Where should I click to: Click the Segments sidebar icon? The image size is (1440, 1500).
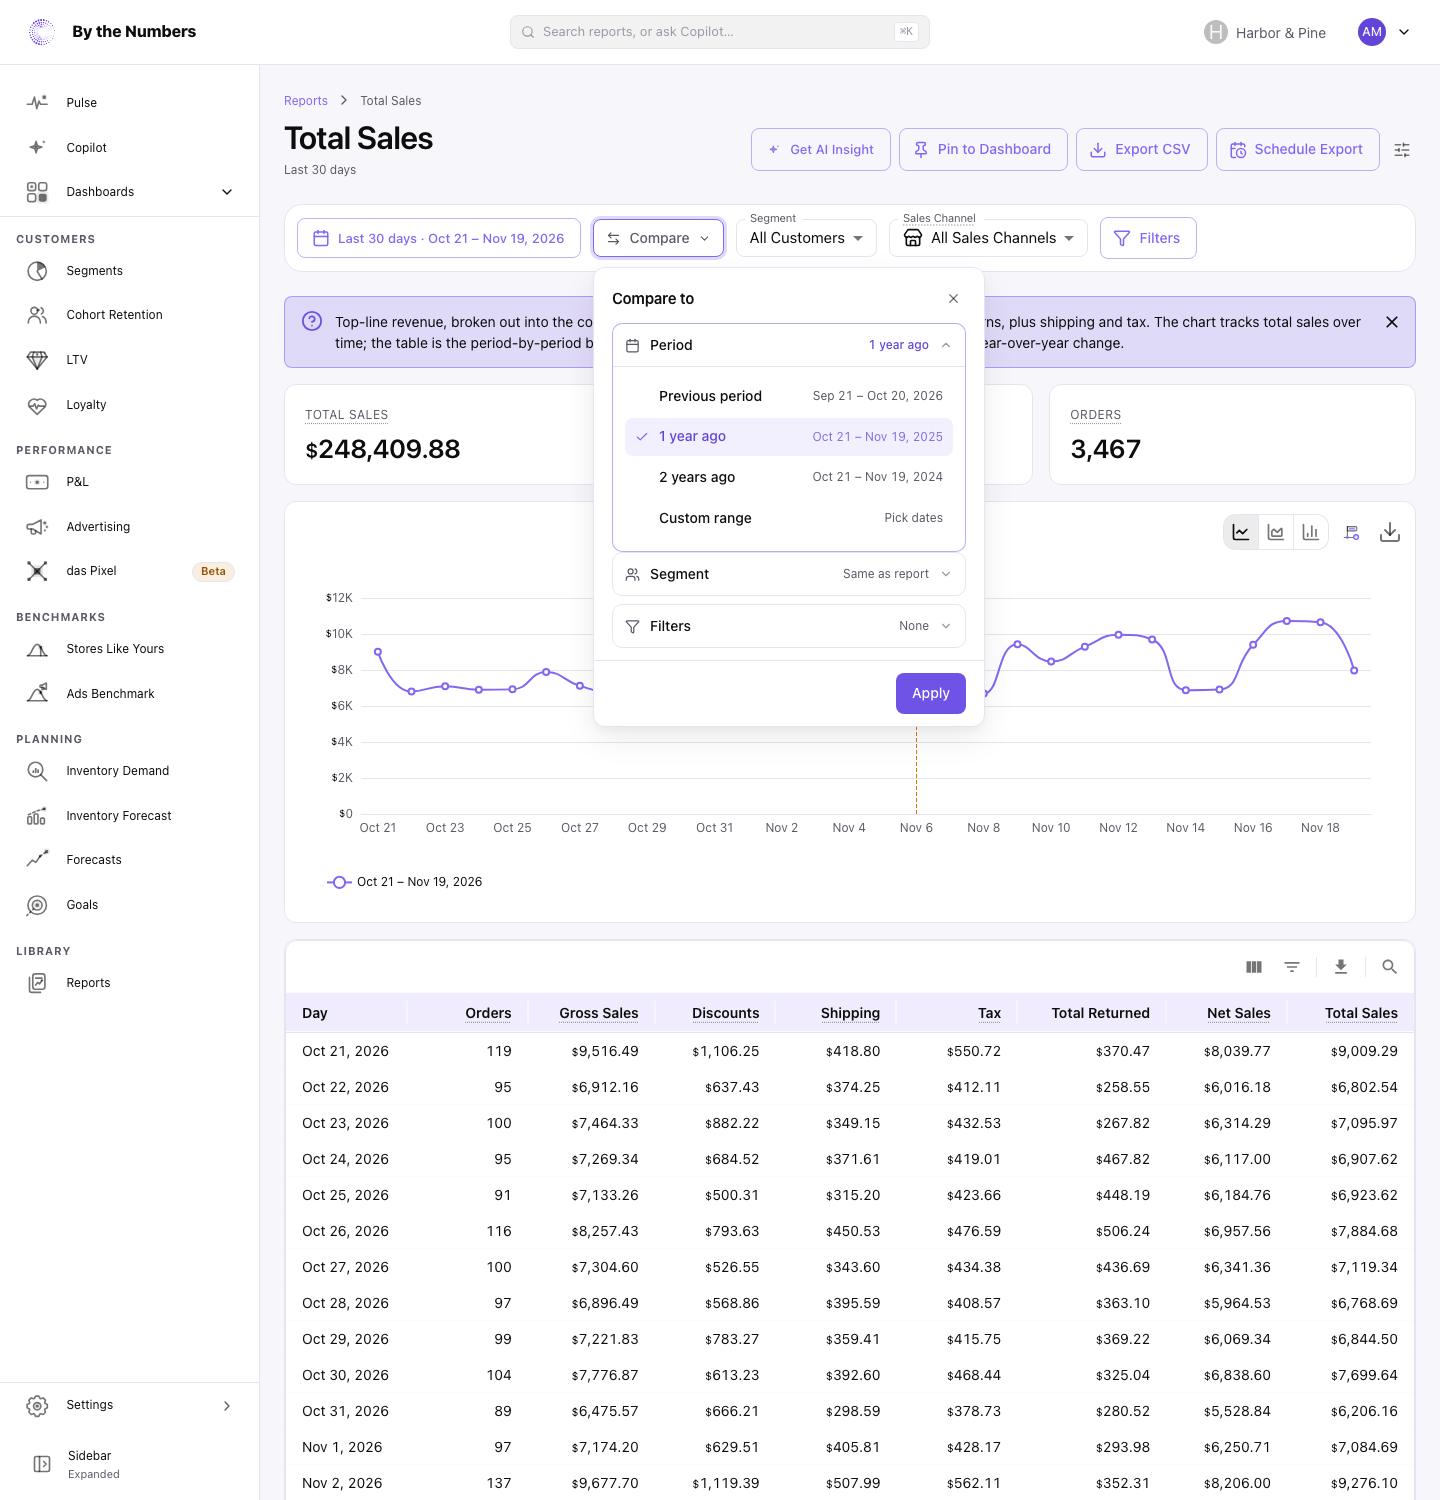click(37, 271)
